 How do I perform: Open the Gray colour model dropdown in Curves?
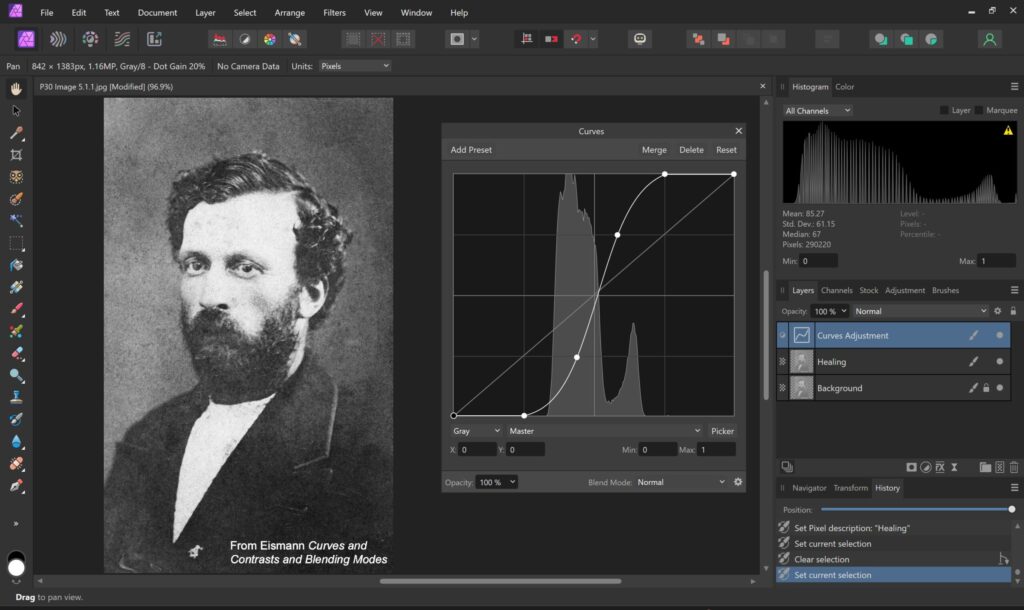pos(476,431)
